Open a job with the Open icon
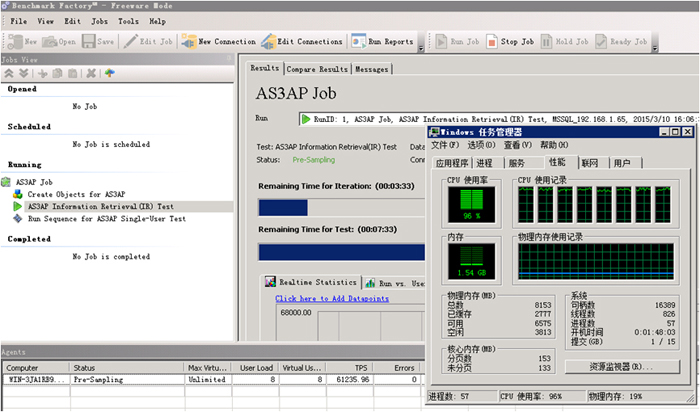The width and height of the screenshot is (700, 412). coord(50,42)
